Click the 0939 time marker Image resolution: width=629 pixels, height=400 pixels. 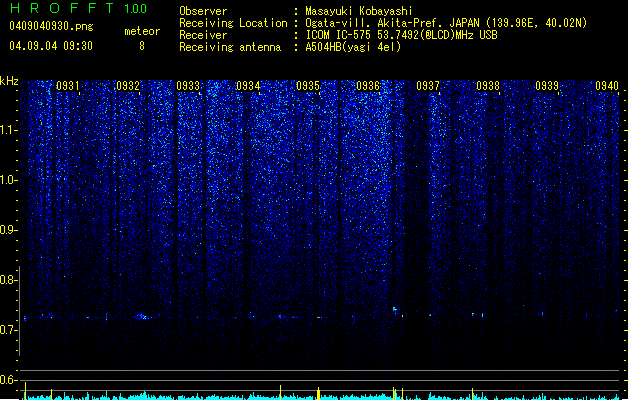pos(547,85)
